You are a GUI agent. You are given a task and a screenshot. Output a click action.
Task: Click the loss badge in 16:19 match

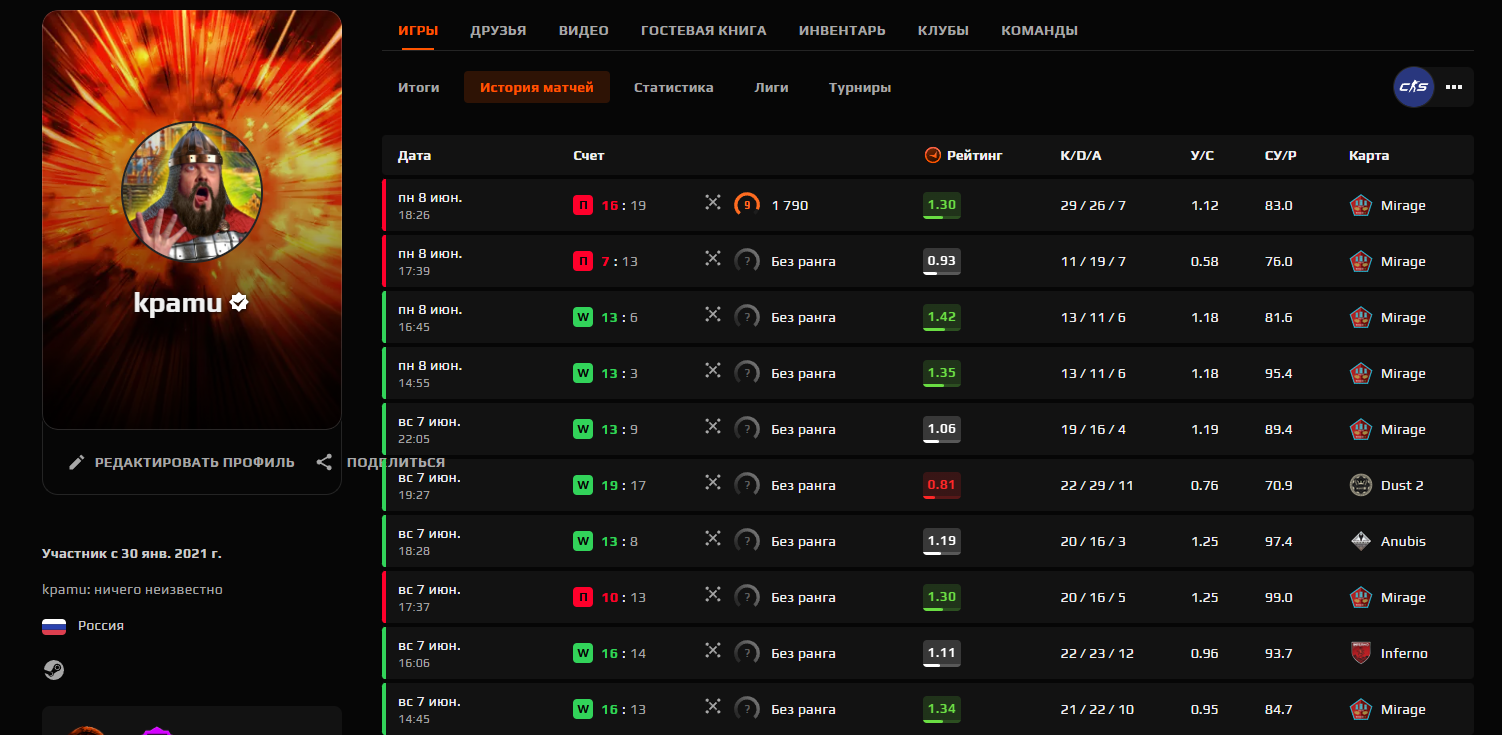point(583,205)
